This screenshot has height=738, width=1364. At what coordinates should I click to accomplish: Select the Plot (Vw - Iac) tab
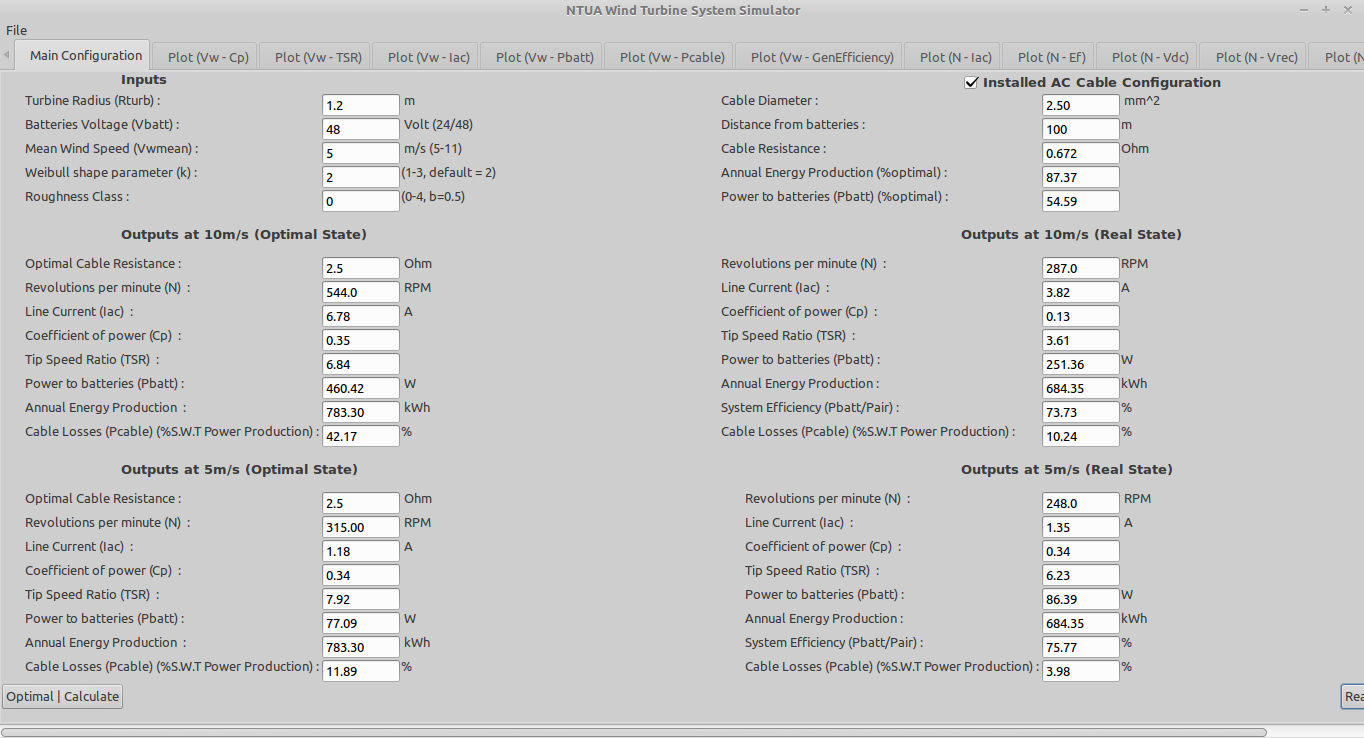(x=428, y=57)
